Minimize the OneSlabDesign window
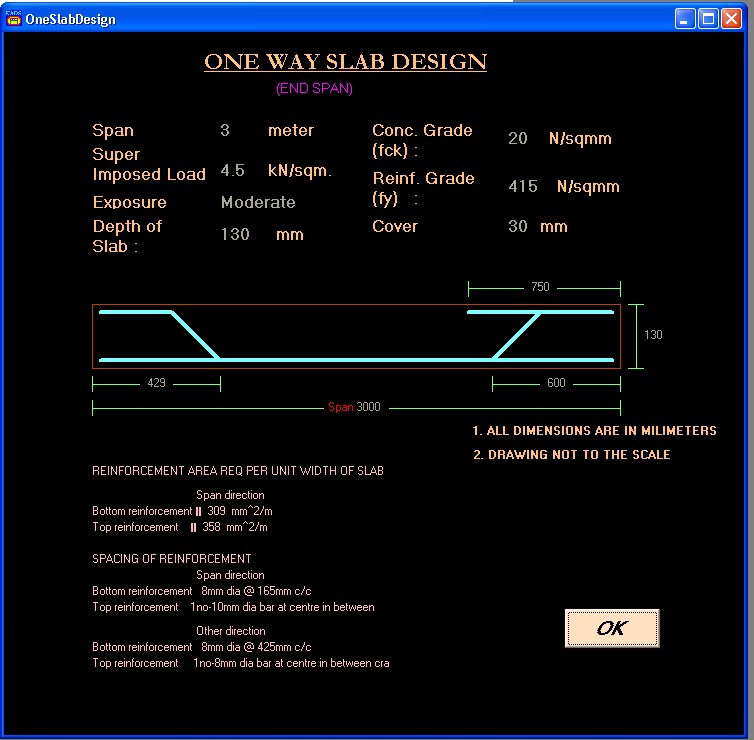The image size is (754, 740). click(684, 19)
